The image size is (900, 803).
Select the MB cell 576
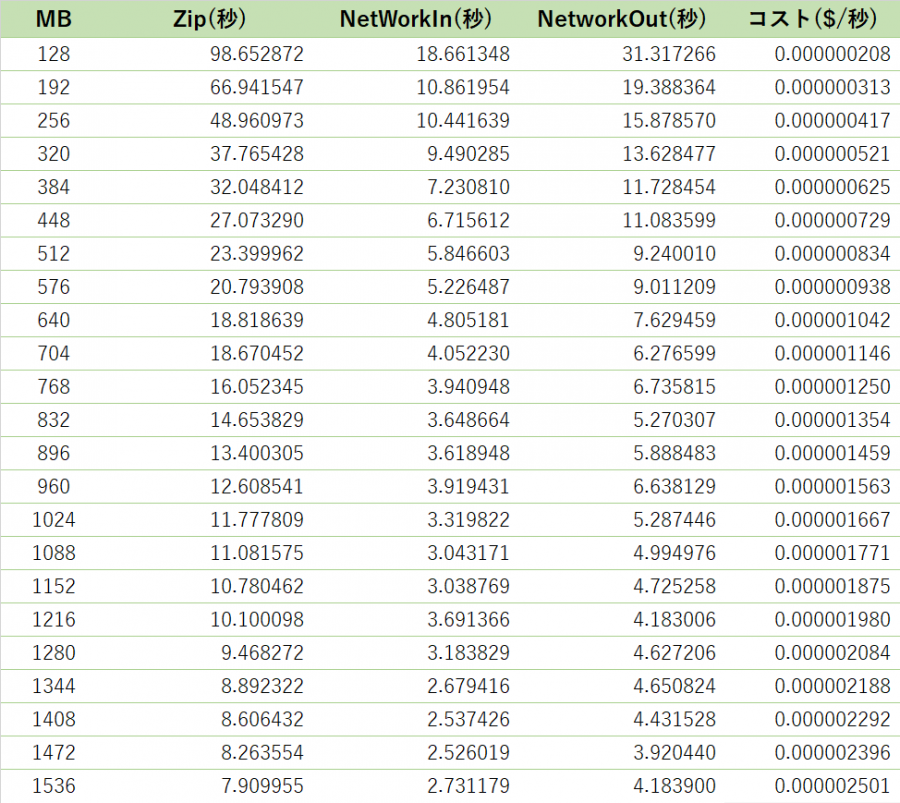pos(53,287)
